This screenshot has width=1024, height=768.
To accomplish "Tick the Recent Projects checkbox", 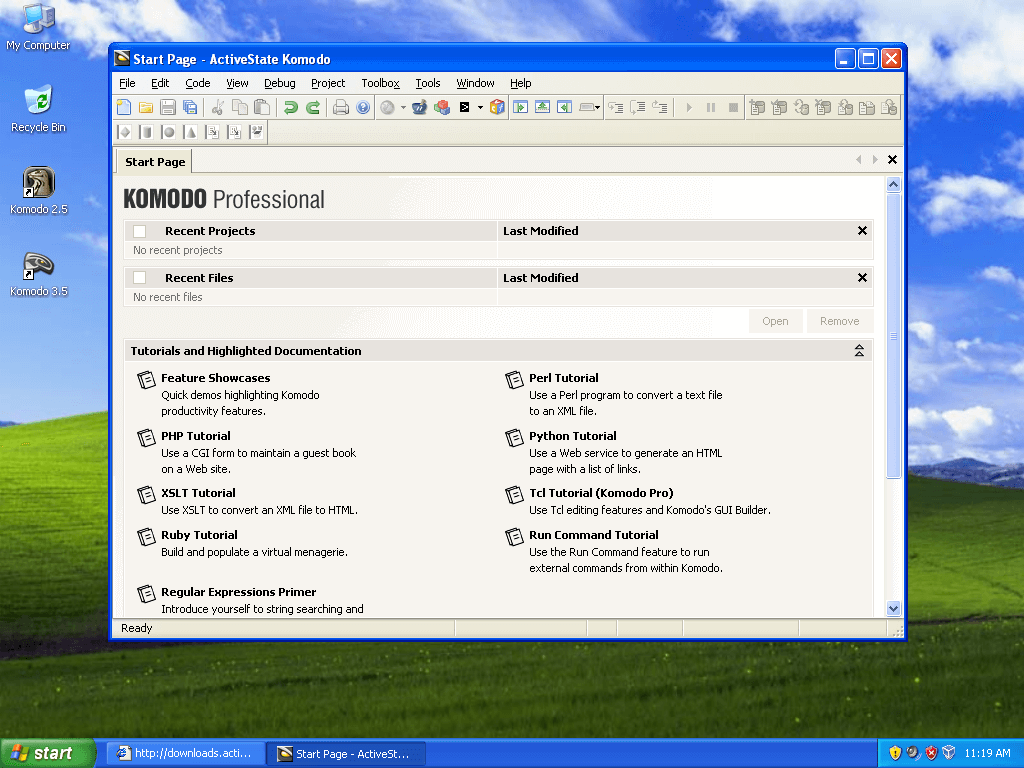I will (x=139, y=231).
